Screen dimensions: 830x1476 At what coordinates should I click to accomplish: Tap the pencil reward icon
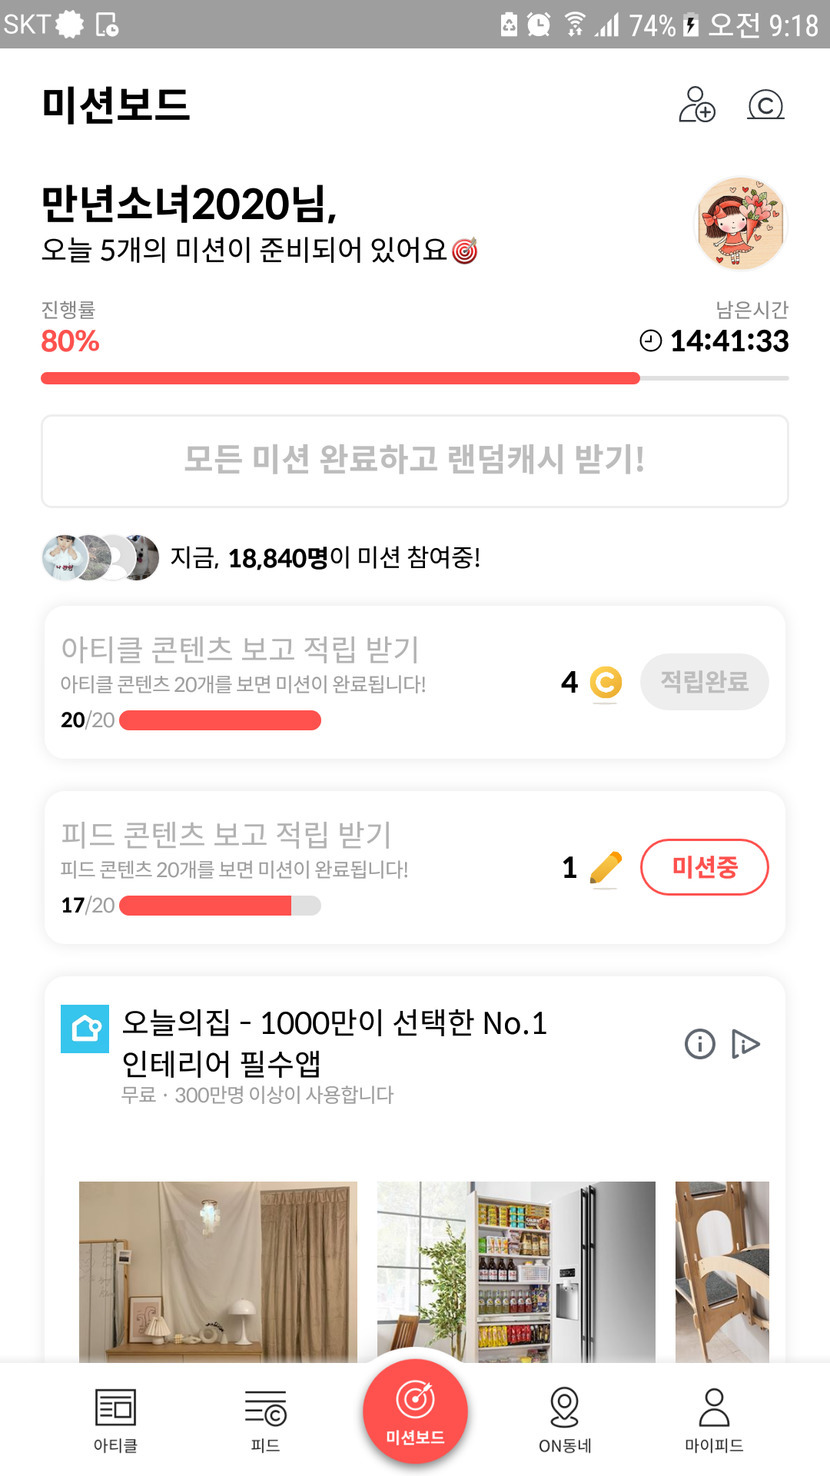606,868
